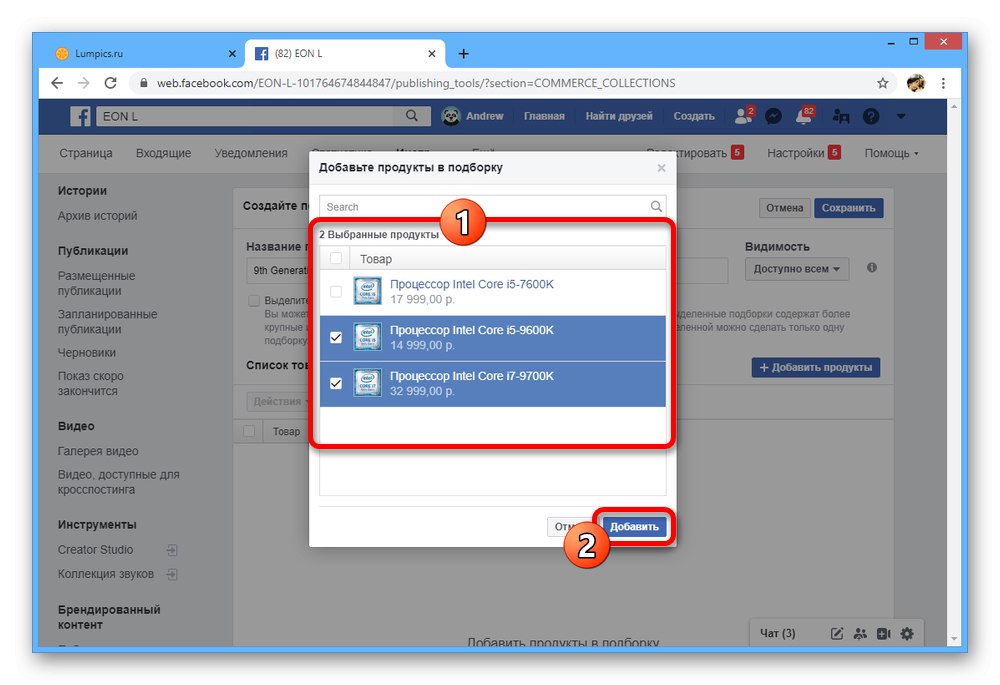This screenshot has width=1000, height=685.
Task: Close the Lumpics.ru tab
Action: 232,54
